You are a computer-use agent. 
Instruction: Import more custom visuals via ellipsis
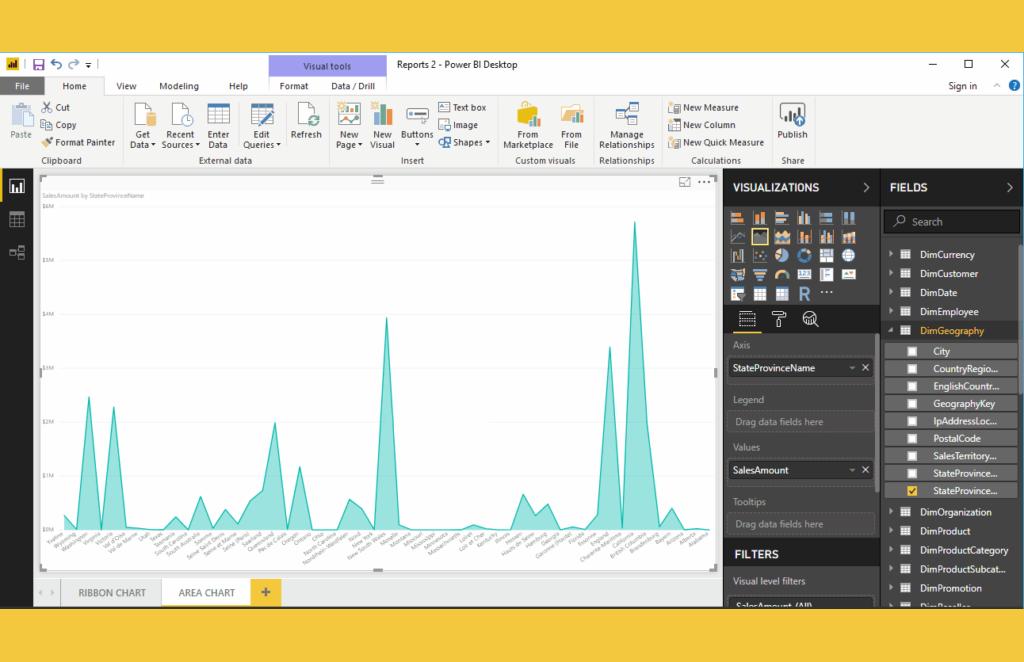click(826, 292)
